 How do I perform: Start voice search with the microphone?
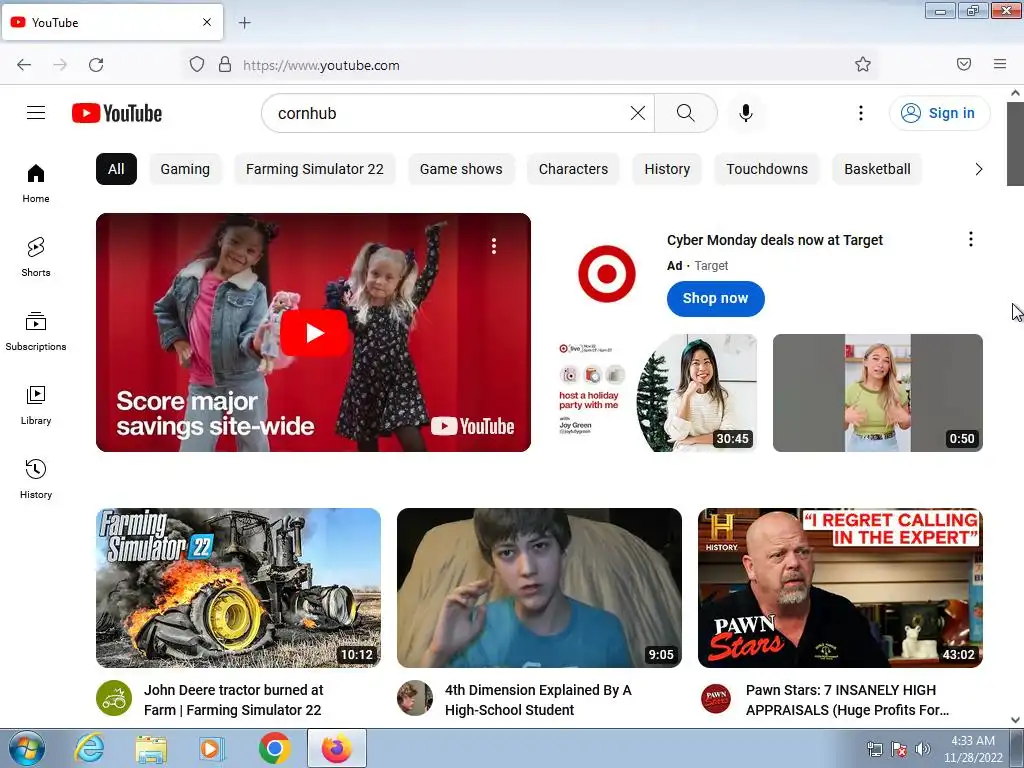click(746, 113)
